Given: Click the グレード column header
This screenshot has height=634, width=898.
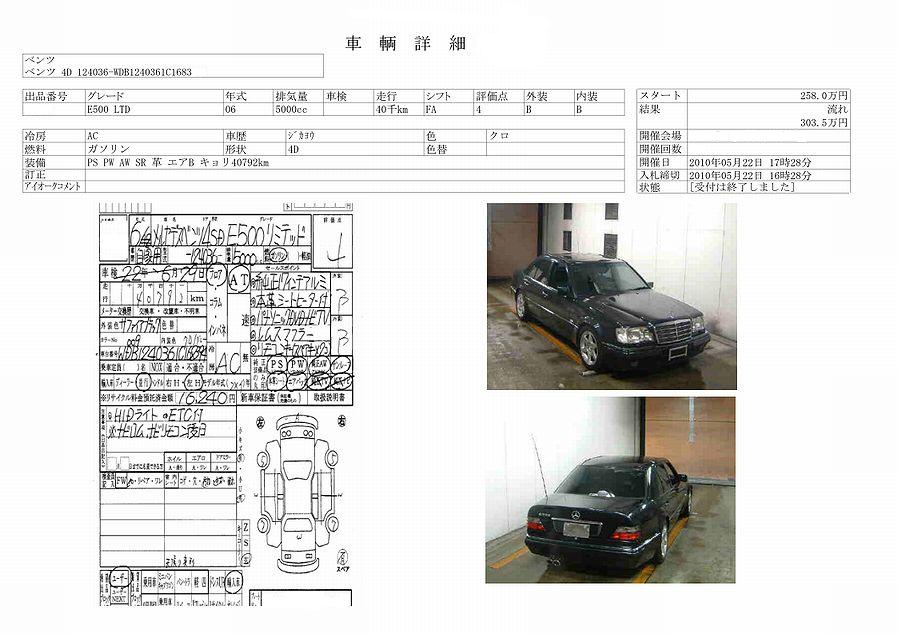Looking at the screenshot, I should click(105, 96).
